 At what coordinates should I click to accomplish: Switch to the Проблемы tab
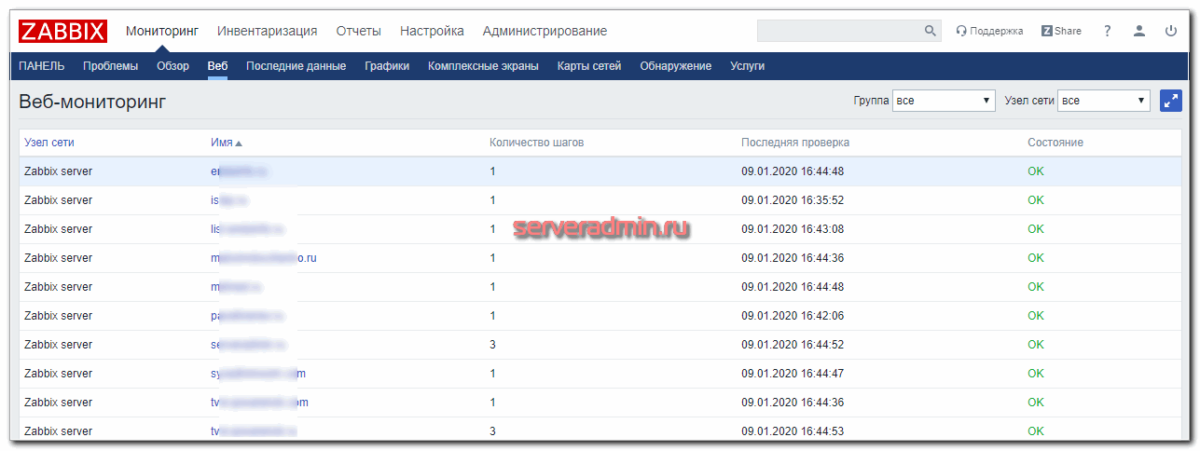pos(110,66)
